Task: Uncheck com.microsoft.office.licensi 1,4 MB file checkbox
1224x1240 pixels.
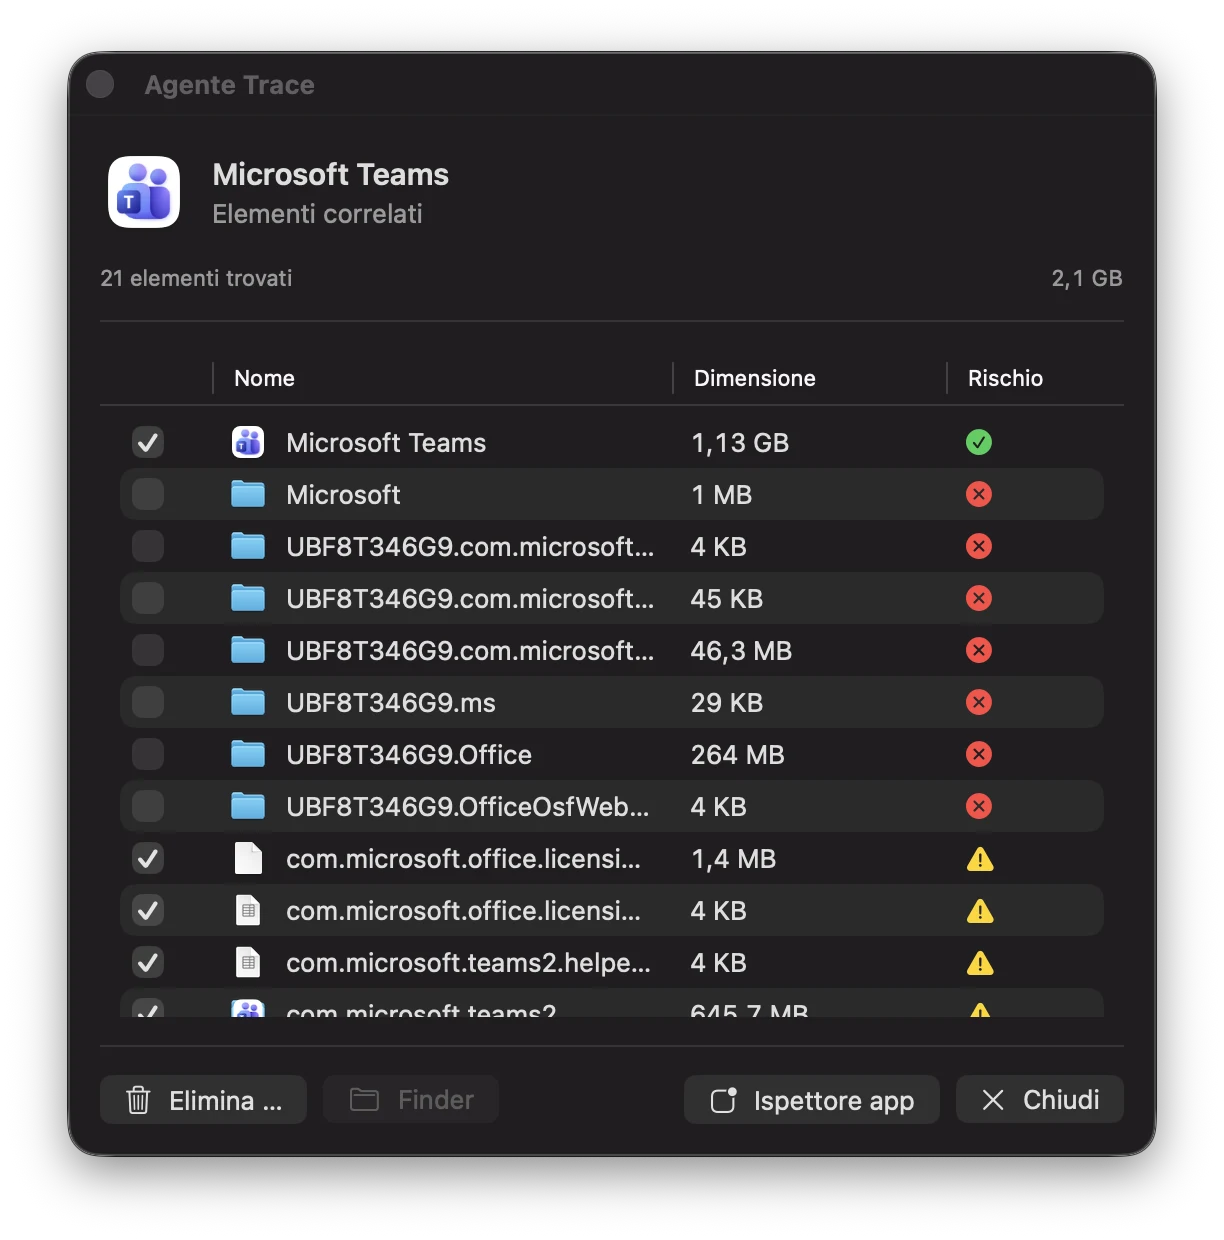Action: [148, 858]
